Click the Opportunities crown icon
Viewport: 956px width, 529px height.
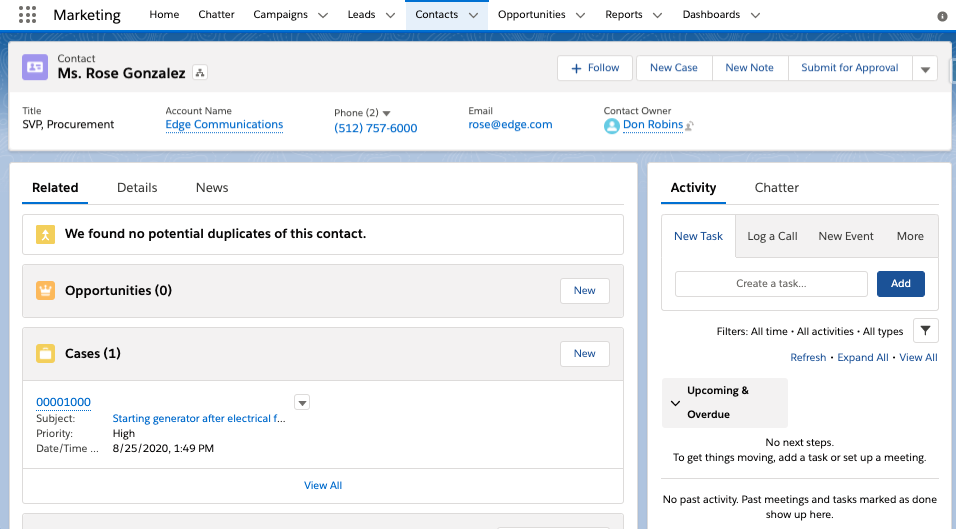click(45, 291)
